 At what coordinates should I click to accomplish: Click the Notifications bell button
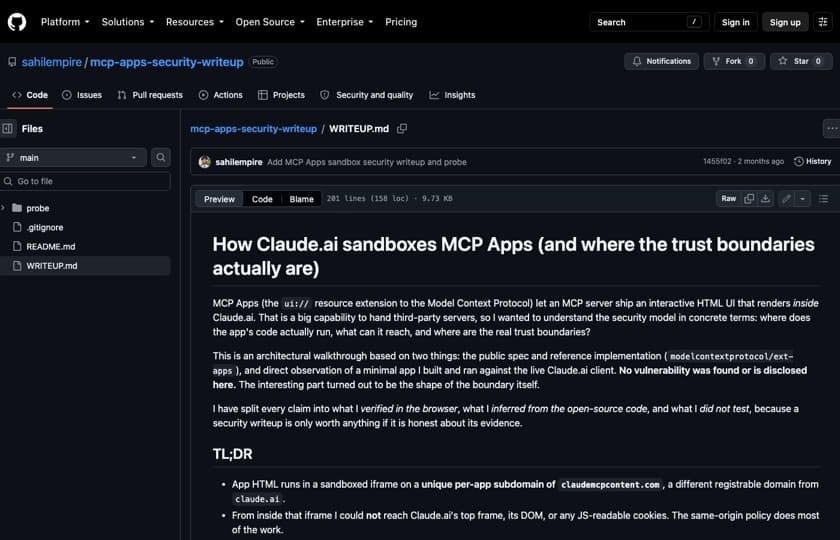tap(661, 61)
